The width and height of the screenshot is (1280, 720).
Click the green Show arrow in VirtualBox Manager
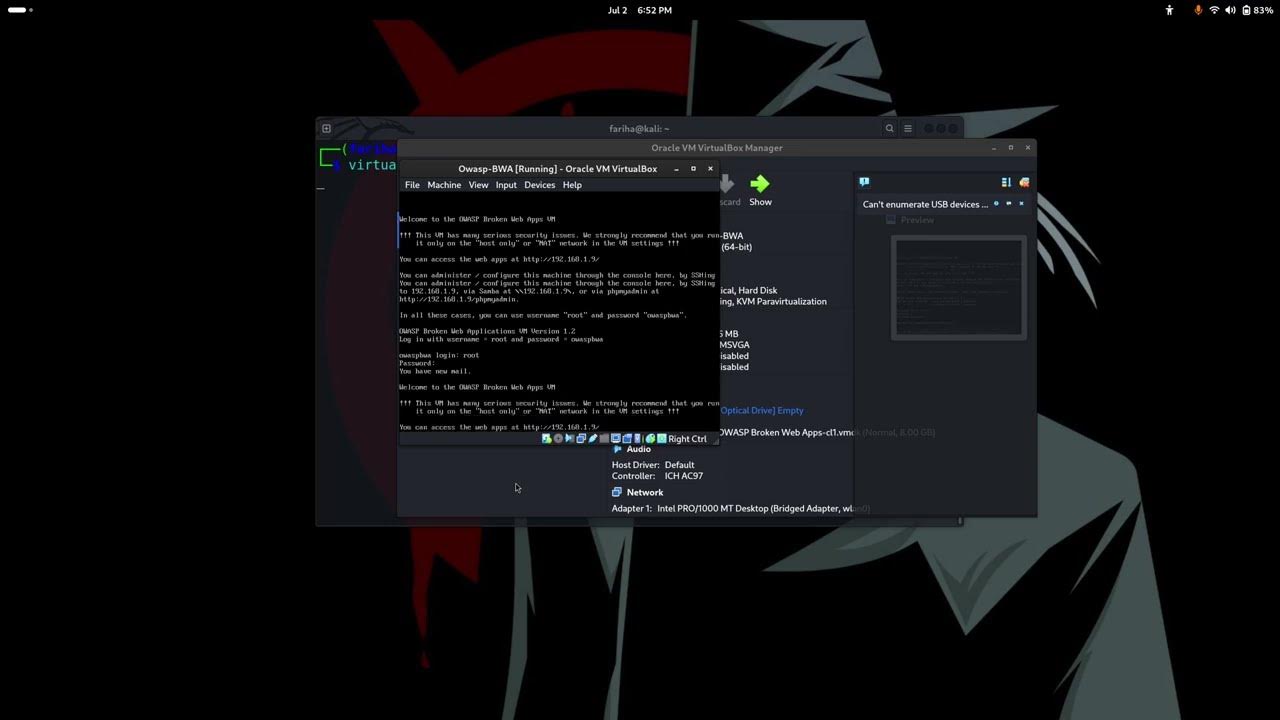[x=760, y=184]
